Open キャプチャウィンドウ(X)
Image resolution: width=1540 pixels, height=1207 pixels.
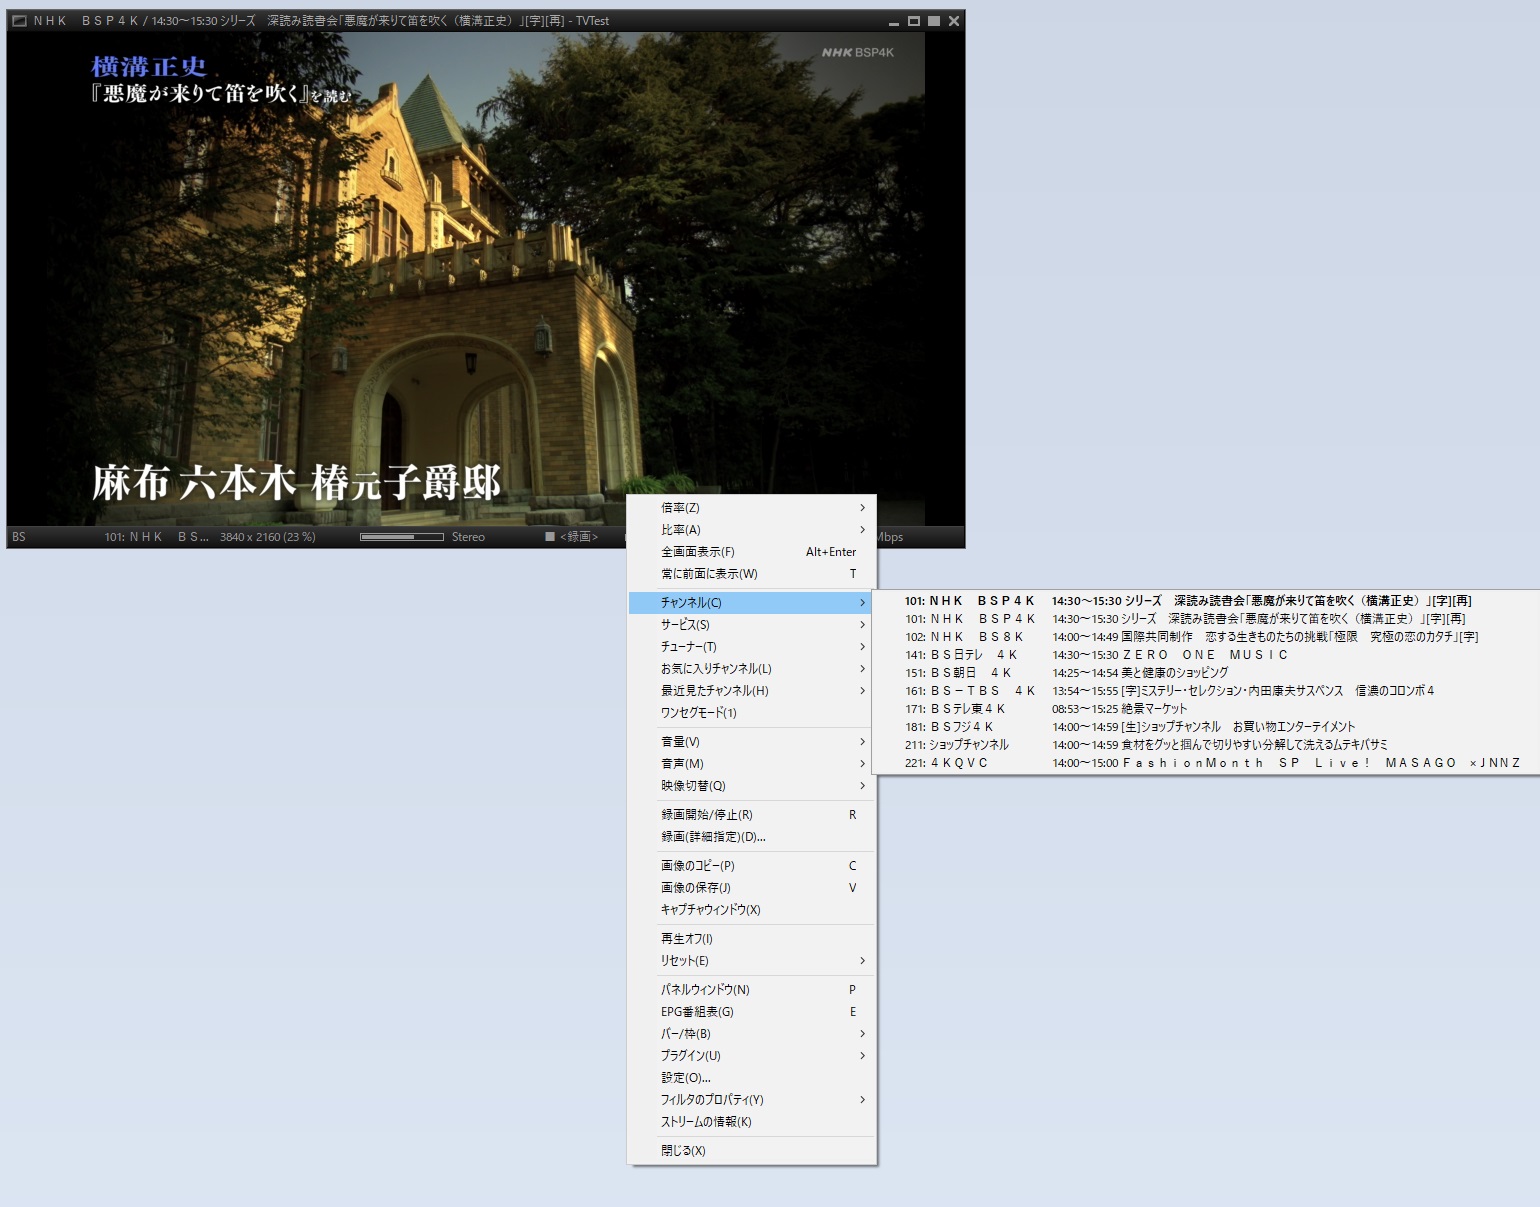(x=751, y=910)
